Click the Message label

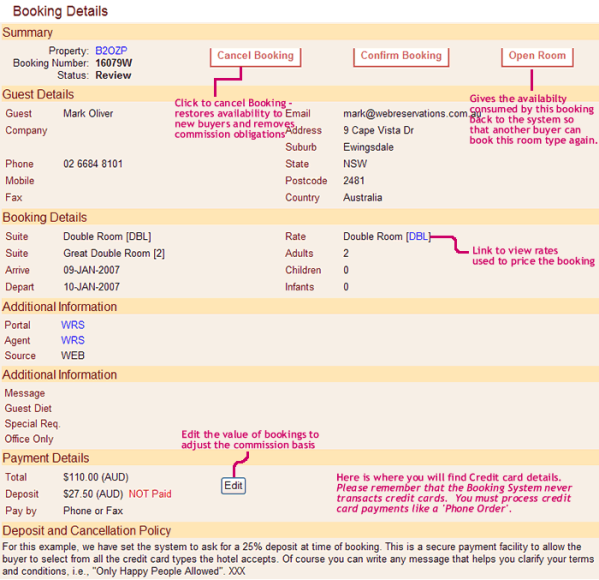tap(24, 393)
